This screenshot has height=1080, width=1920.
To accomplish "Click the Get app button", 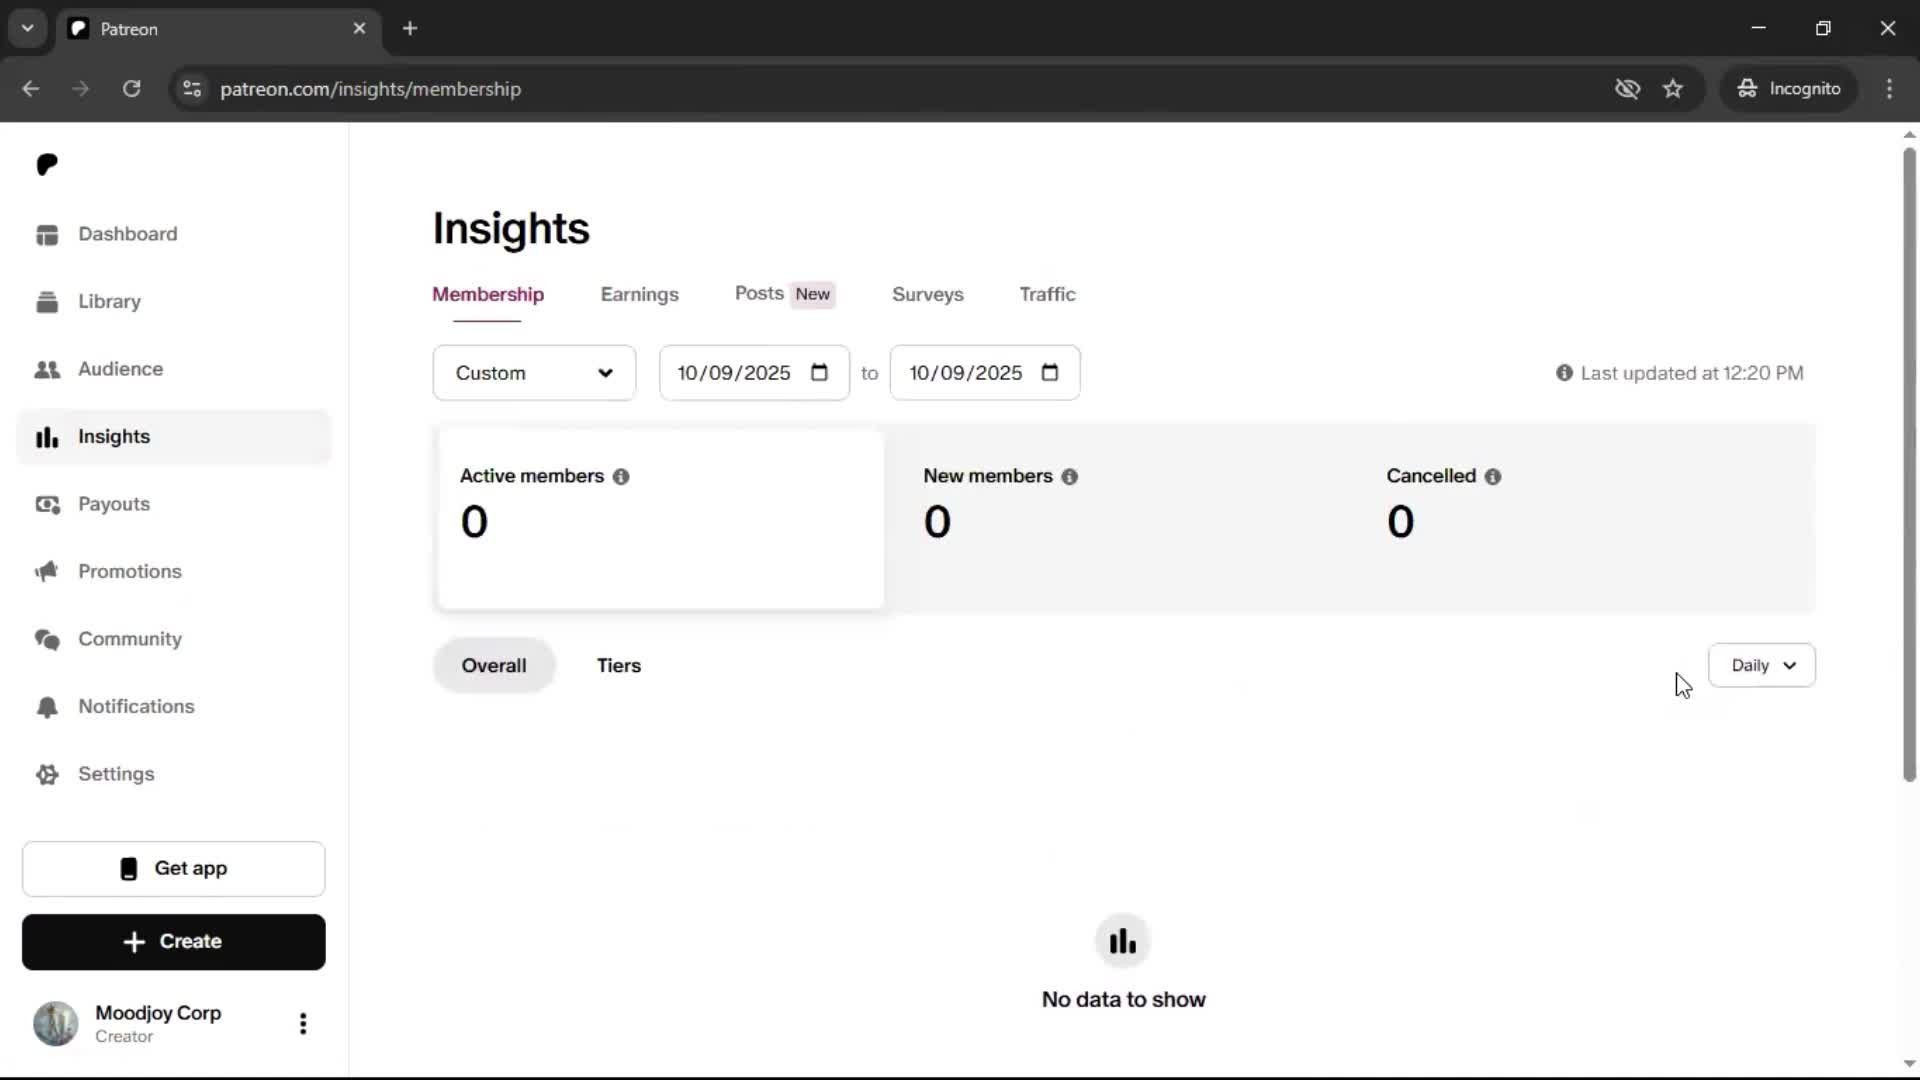I will [x=174, y=869].
